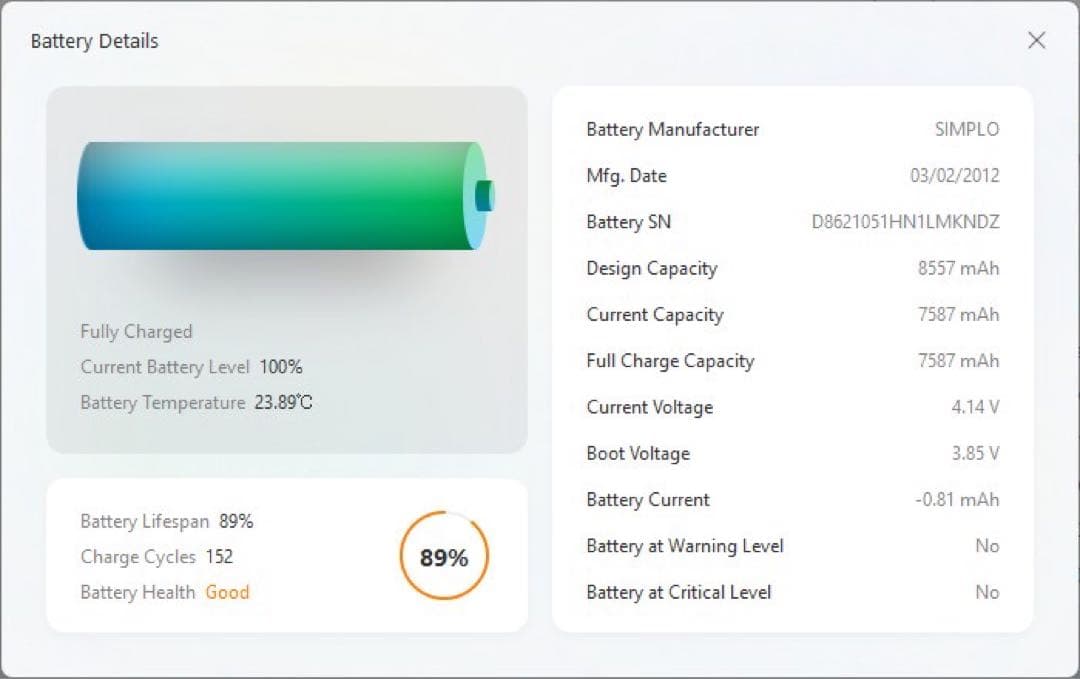Click the 89% lifespan ring gauge
Screen dimensions: 1080x679
coord(444,557)
